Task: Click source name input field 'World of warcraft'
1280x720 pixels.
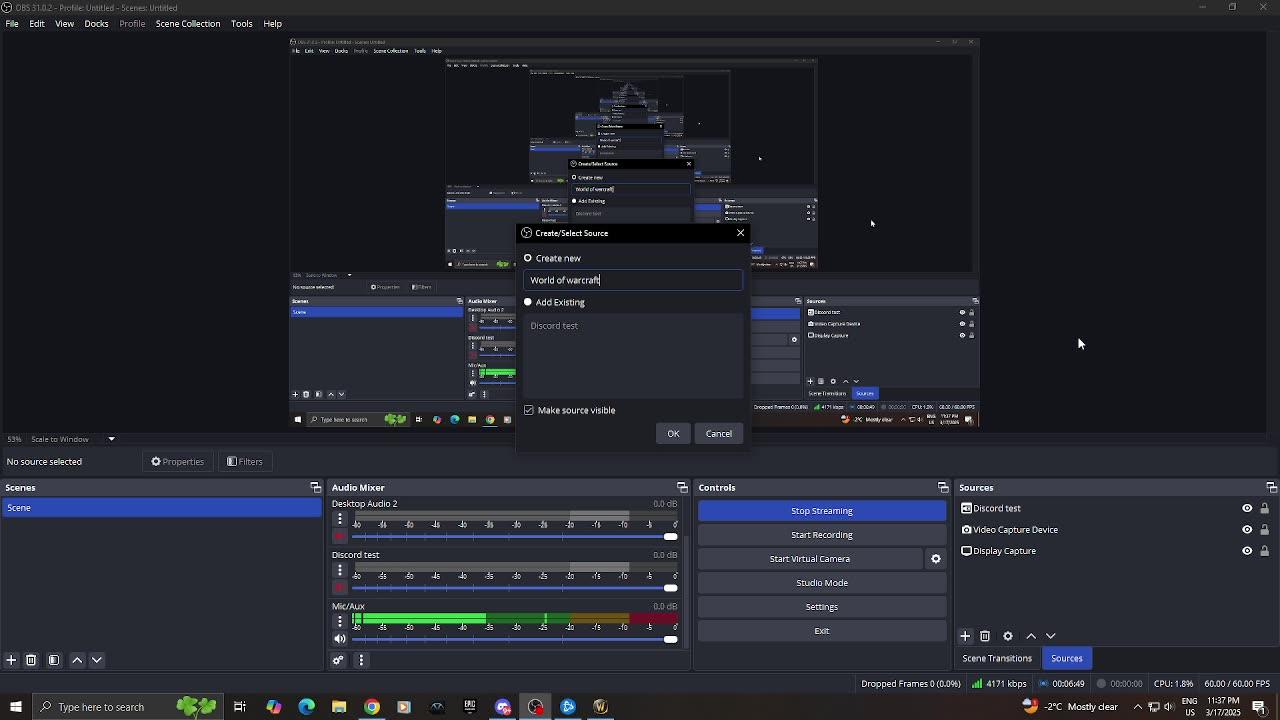Action: [633, 280]
